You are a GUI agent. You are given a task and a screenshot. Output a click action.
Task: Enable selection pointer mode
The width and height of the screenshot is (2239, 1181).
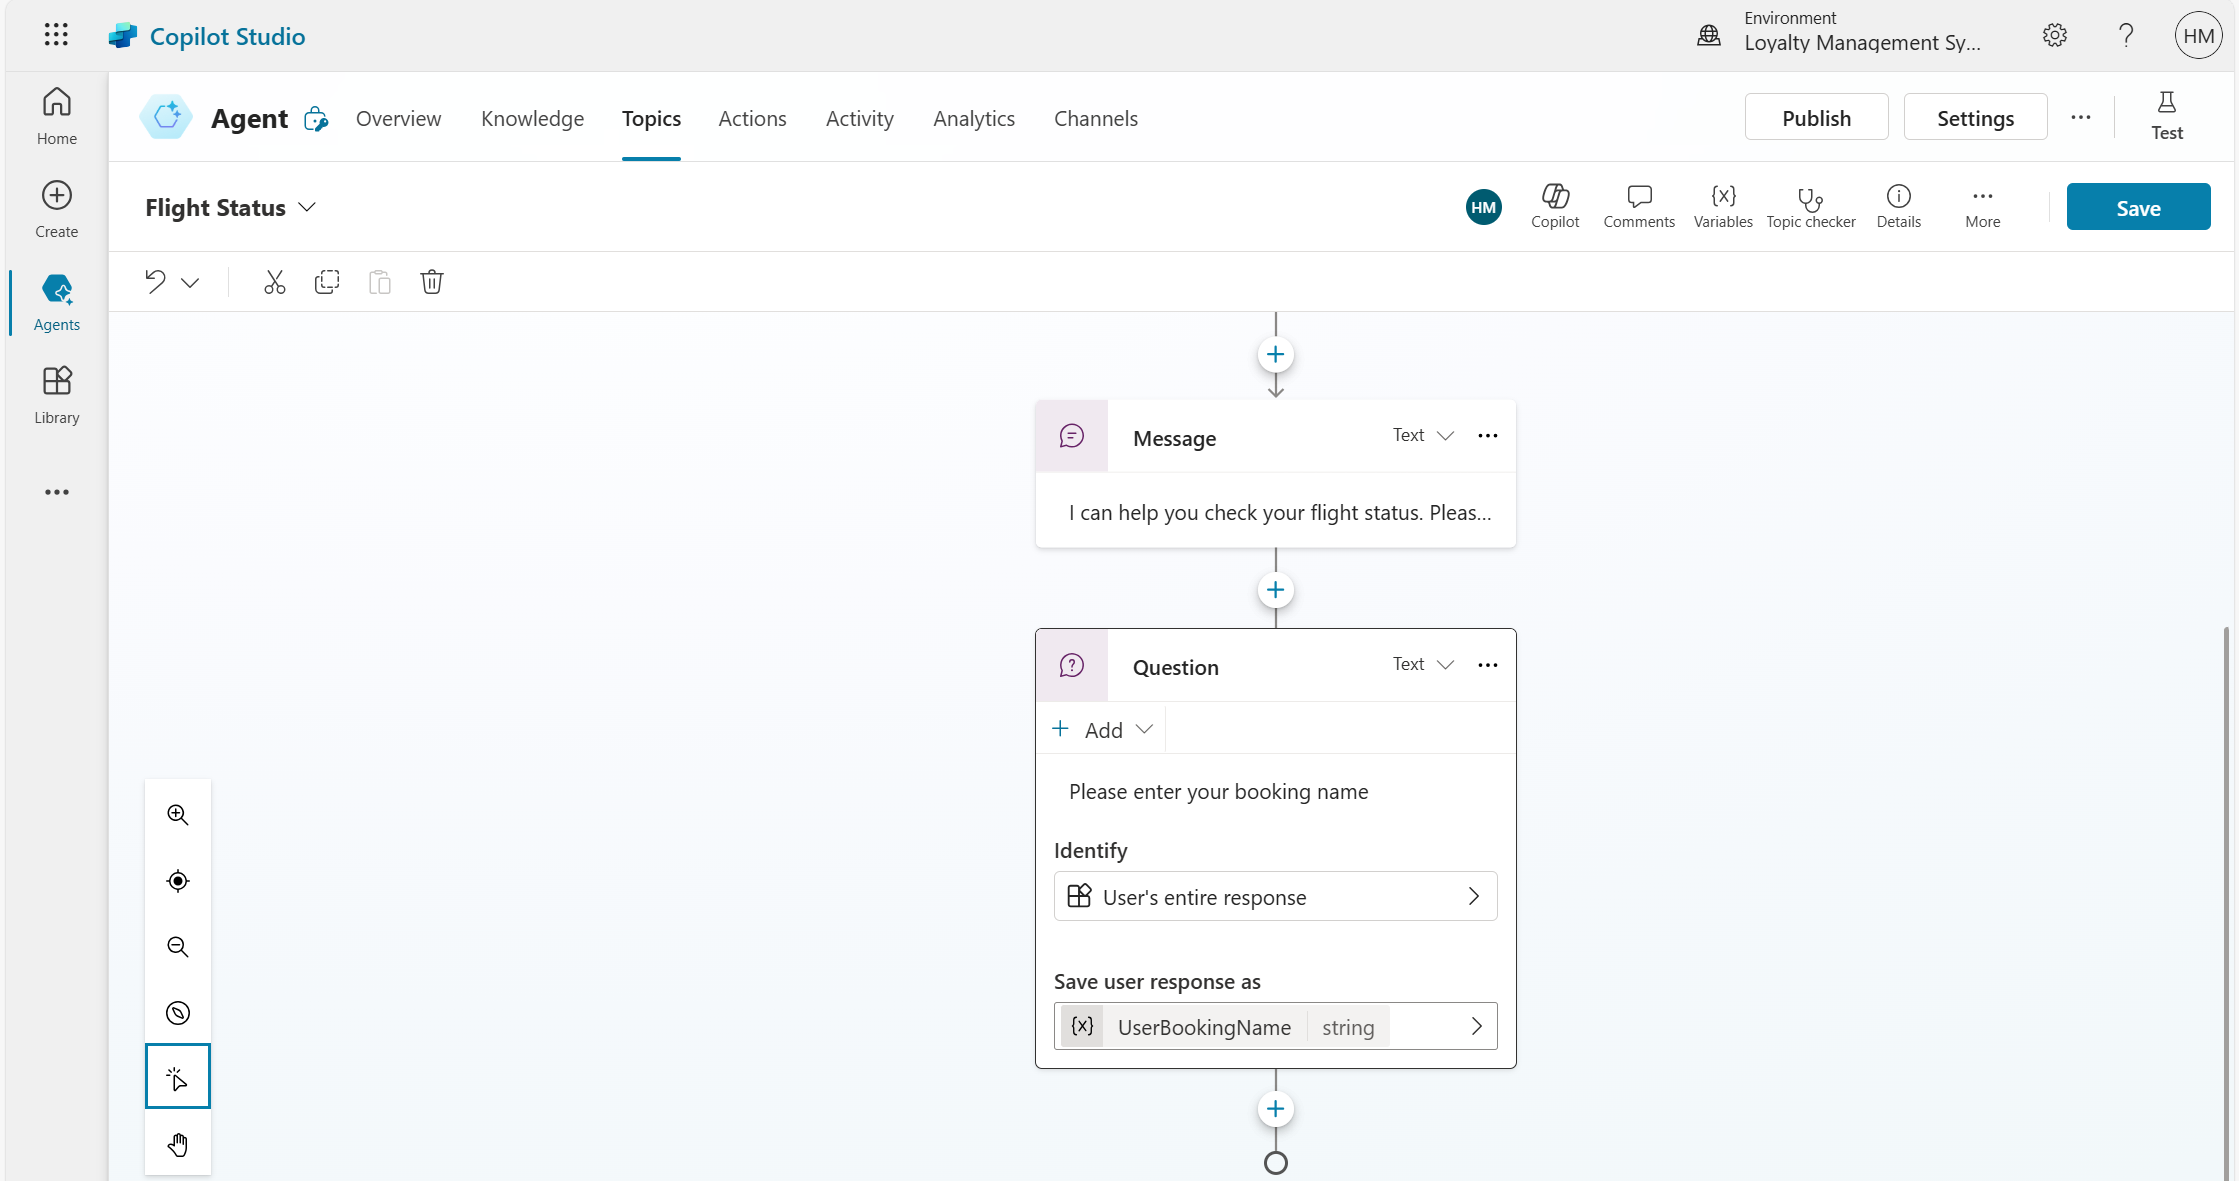pyautogui.click(x=178, y=1077)
